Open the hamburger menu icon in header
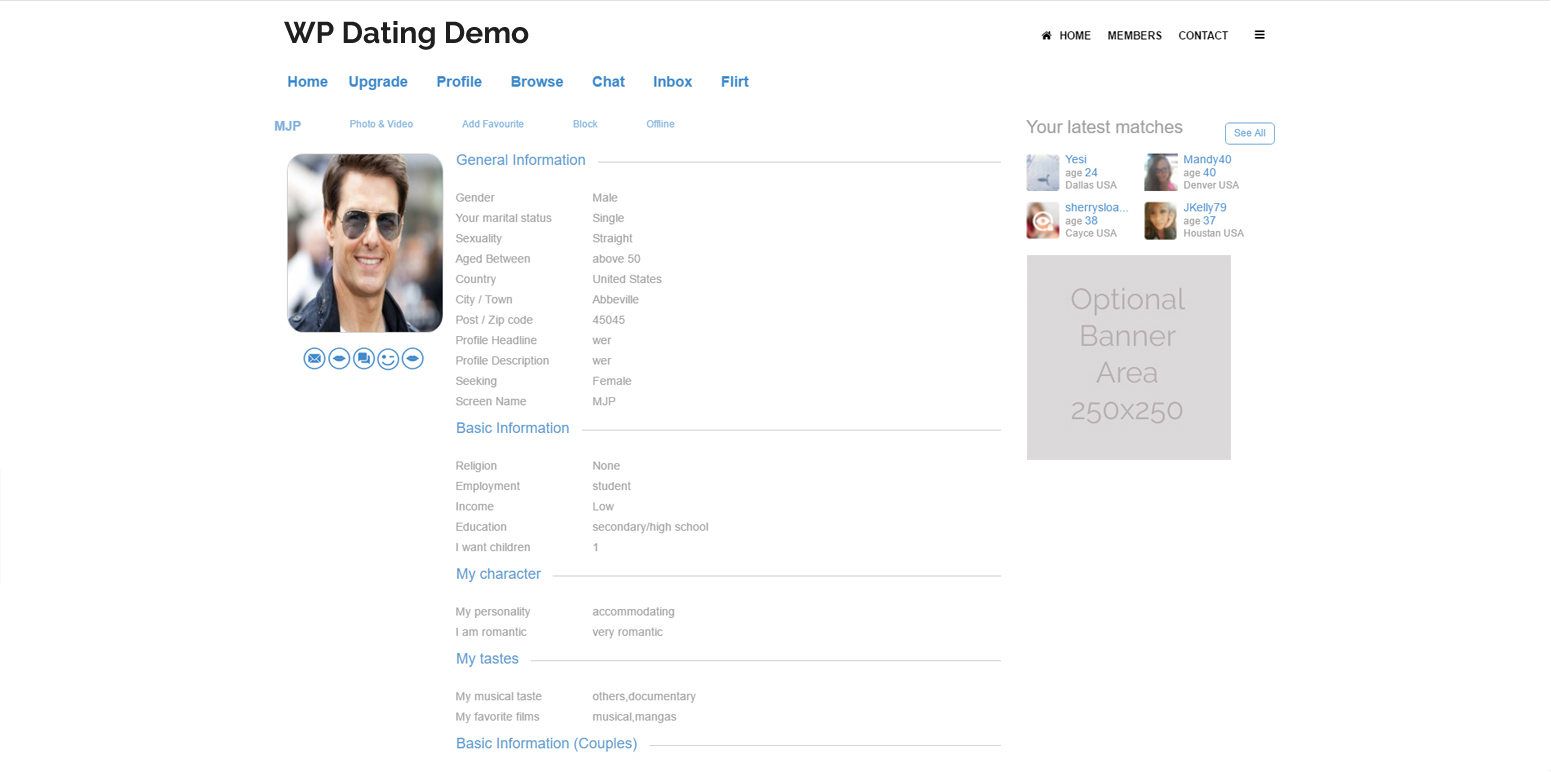The width and height of the screenshot is (1551, 772). 1260,35
